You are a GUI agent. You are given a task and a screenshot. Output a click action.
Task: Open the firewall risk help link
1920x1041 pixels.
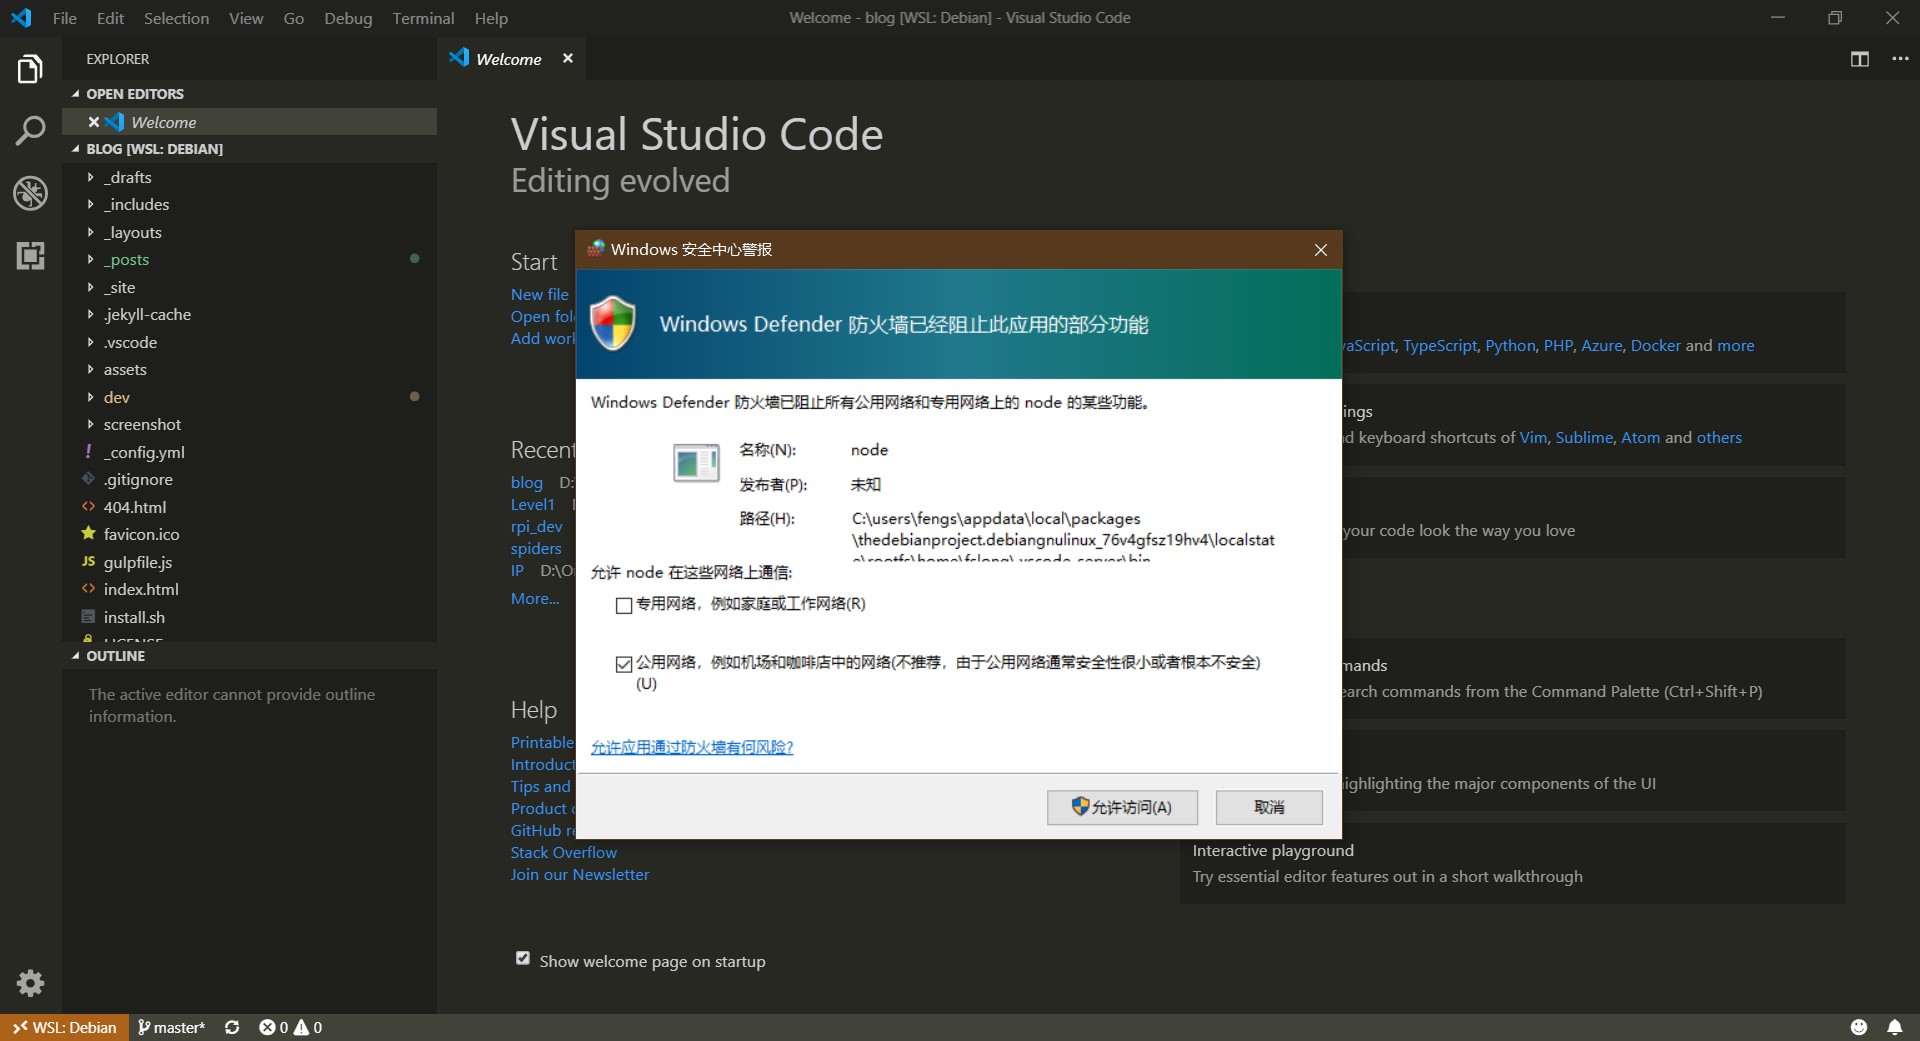click(692, 747)
